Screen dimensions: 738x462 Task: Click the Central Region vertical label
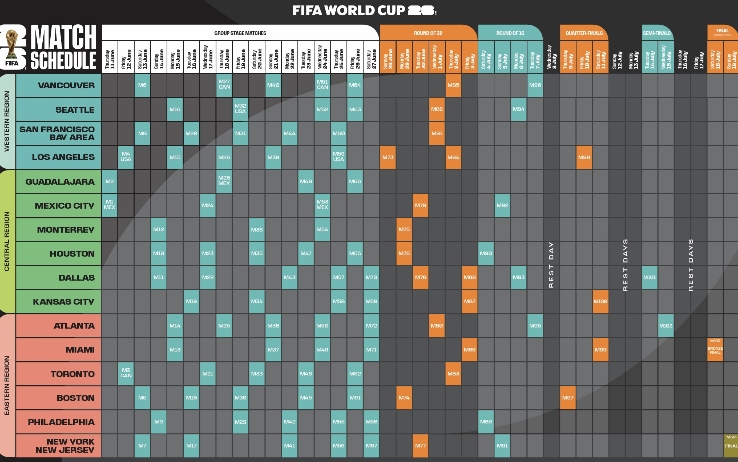[7, 241]
